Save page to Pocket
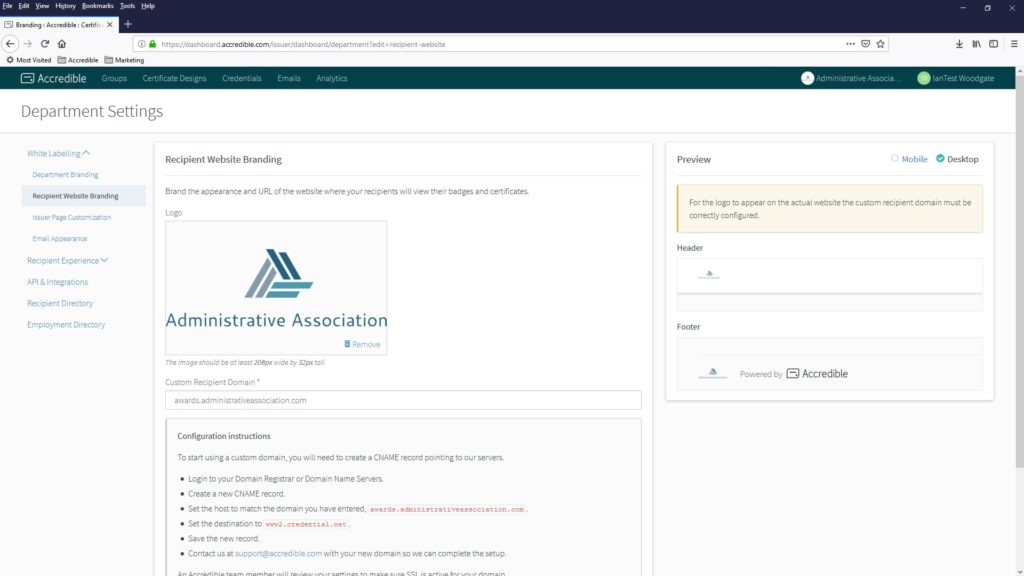 [865, 44]
